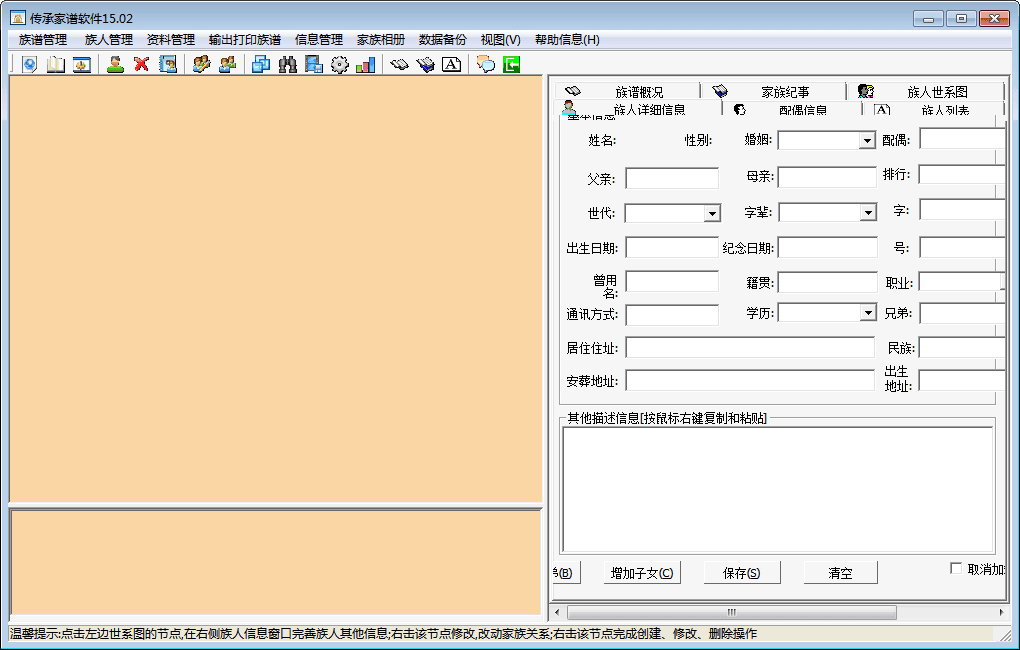Image resolution: width=1020 pixels, height=650 pixels.
Task: Focus the 民族 input field
Action: (961, 347)
